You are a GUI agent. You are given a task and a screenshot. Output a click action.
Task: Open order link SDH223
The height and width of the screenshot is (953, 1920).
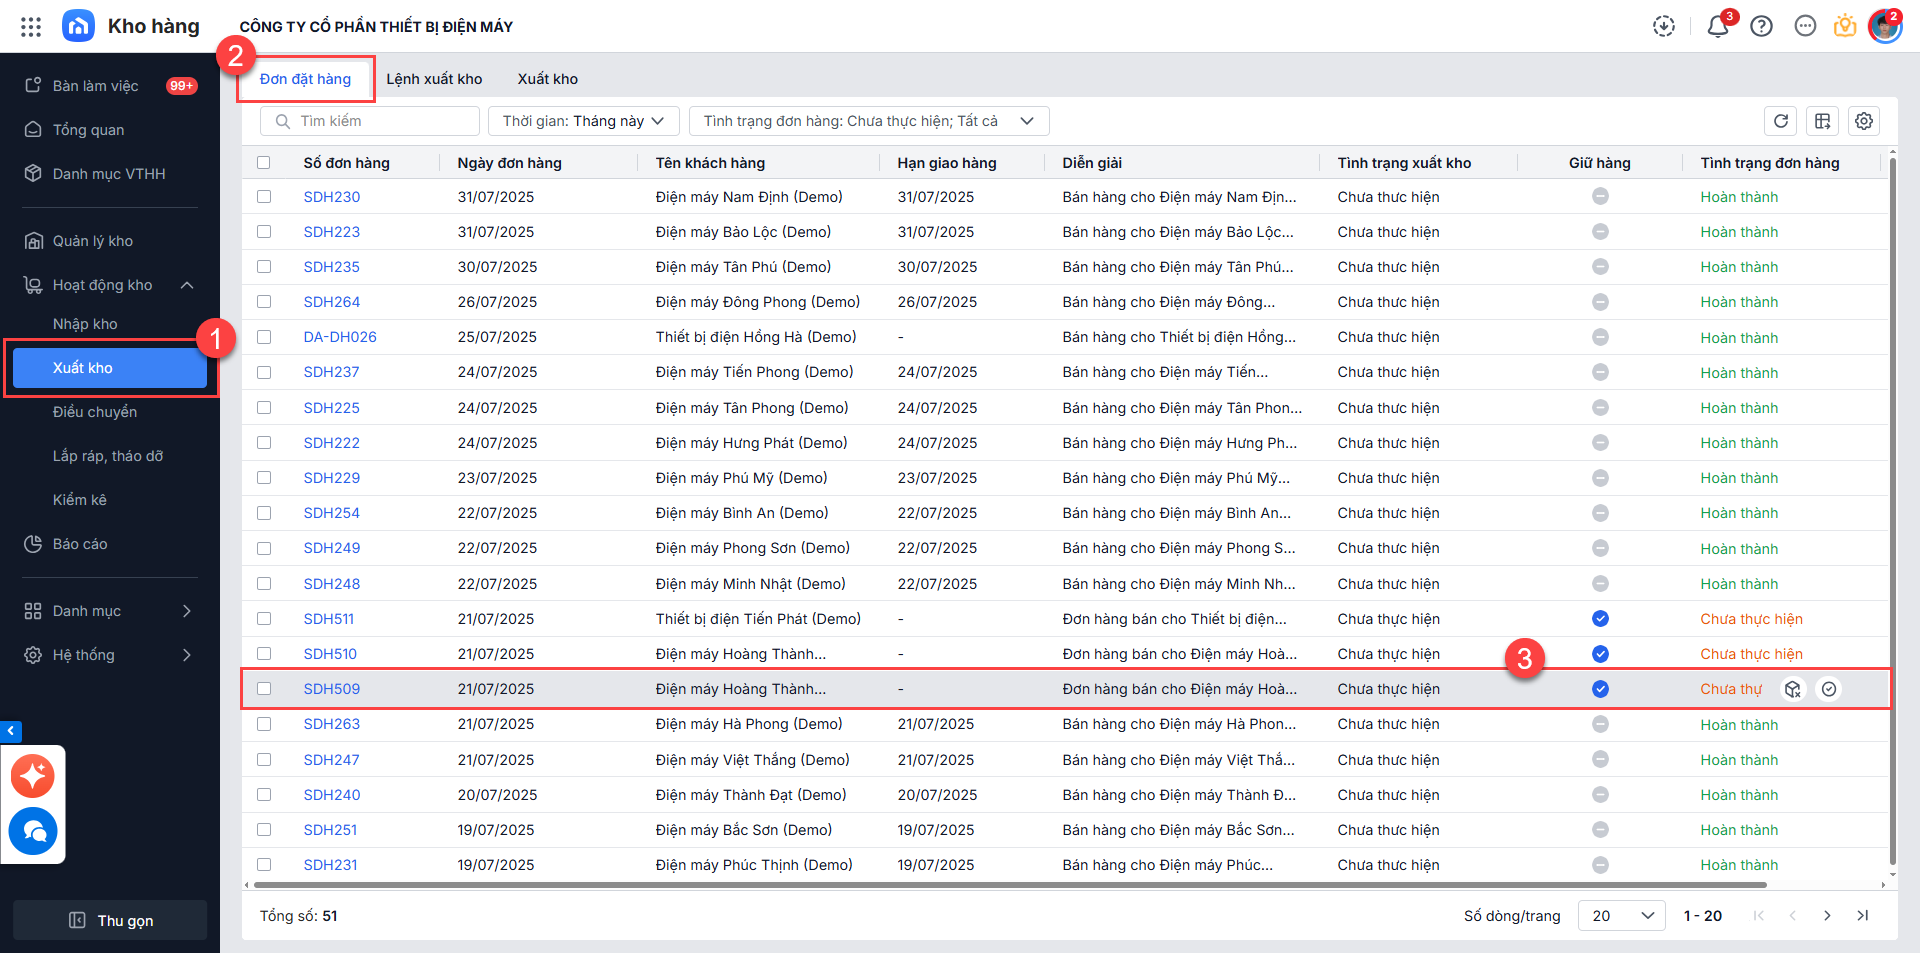click(331, 232)
